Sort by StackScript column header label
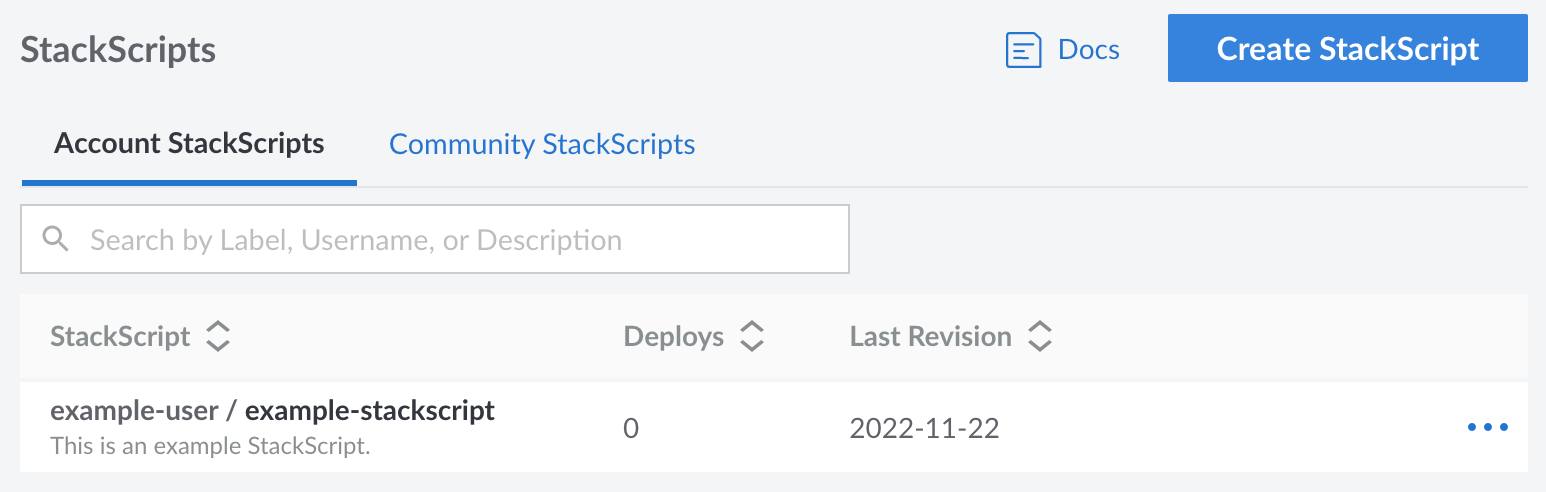1546x492 pixels. pyautogui.click(x=120, y=337)
